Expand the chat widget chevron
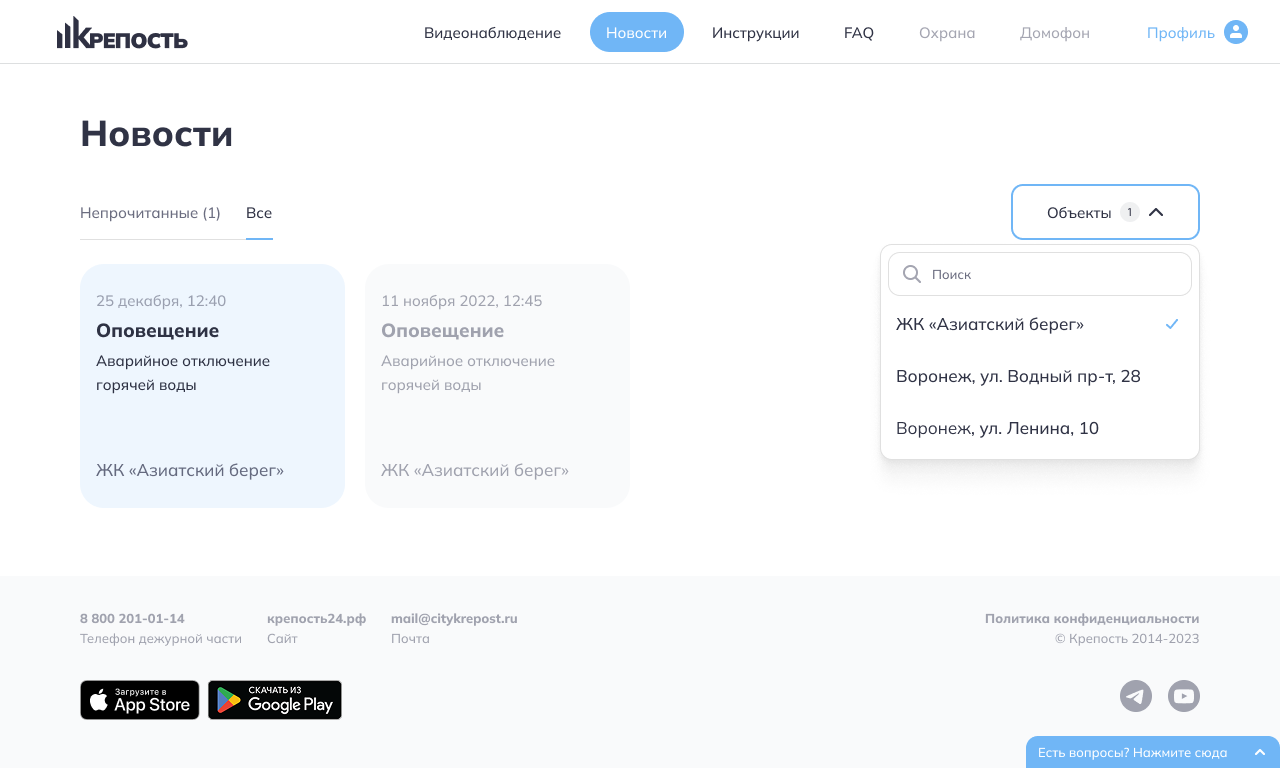 1260,752
